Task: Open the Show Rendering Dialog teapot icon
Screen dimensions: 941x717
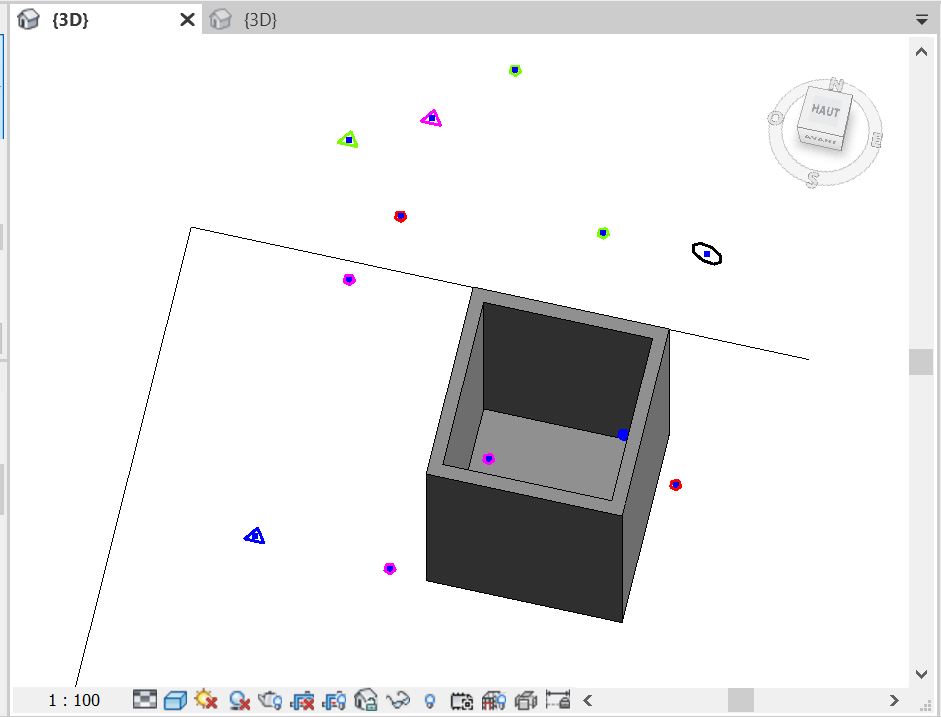Action: (271, 700)
